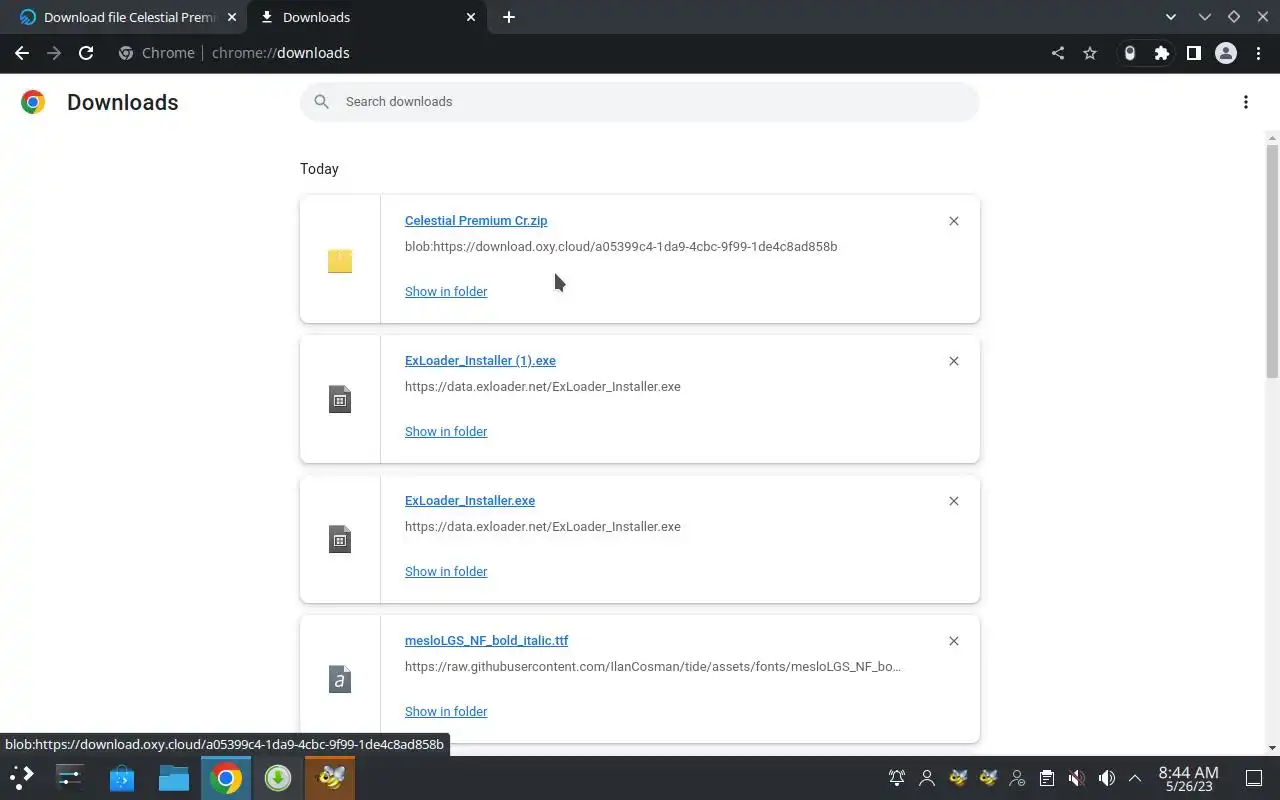1280x800 pixels.
Task: Click the Celestial blob download URL text
Action: pyautogui.click(x=621, y=247)
